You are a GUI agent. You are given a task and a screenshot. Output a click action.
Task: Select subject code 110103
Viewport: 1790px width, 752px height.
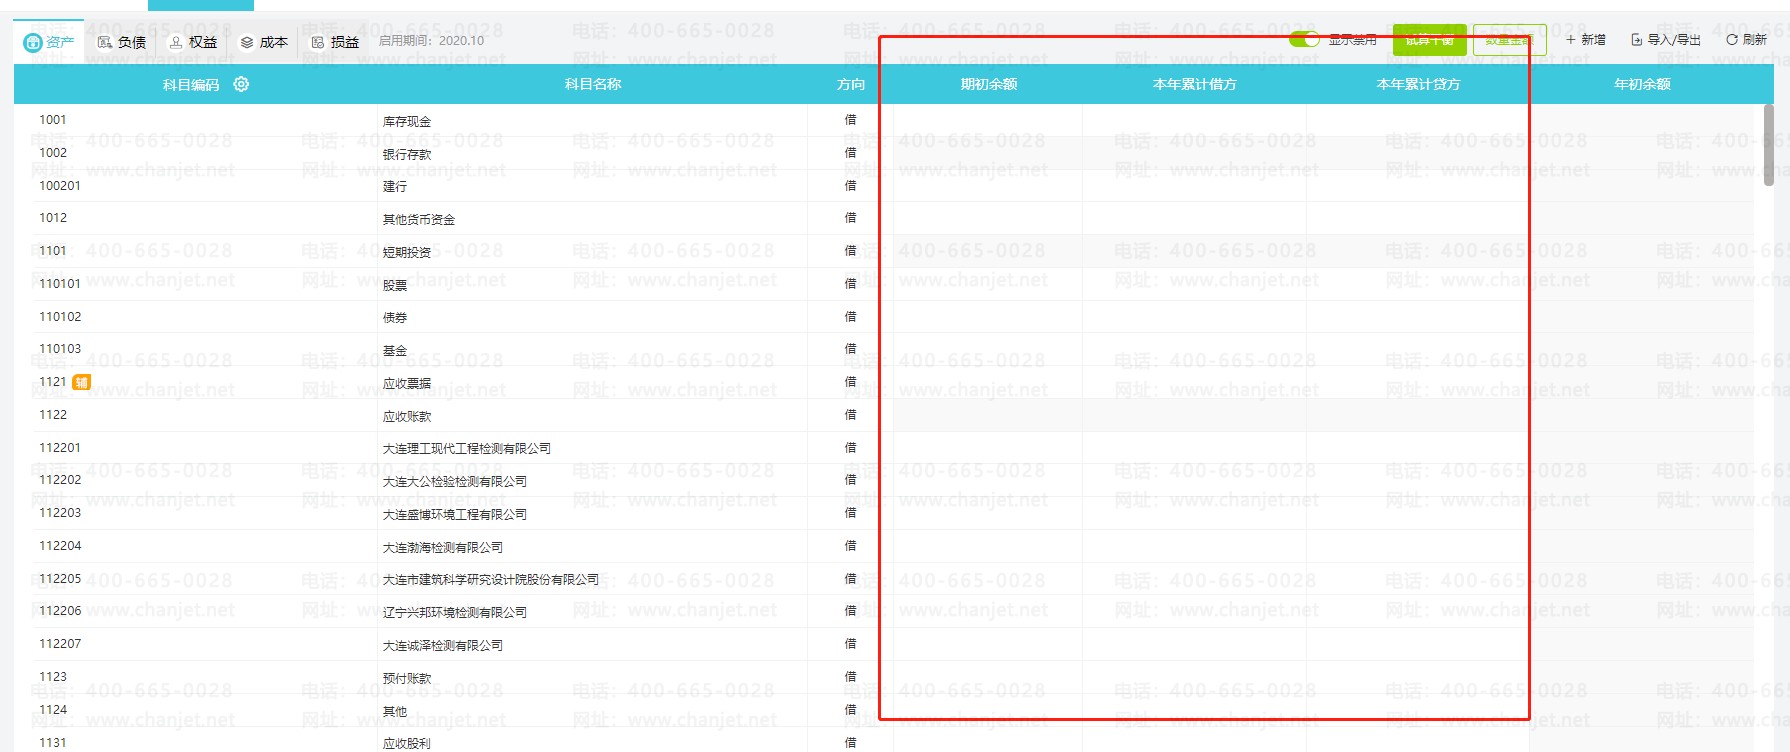(60, 349)
